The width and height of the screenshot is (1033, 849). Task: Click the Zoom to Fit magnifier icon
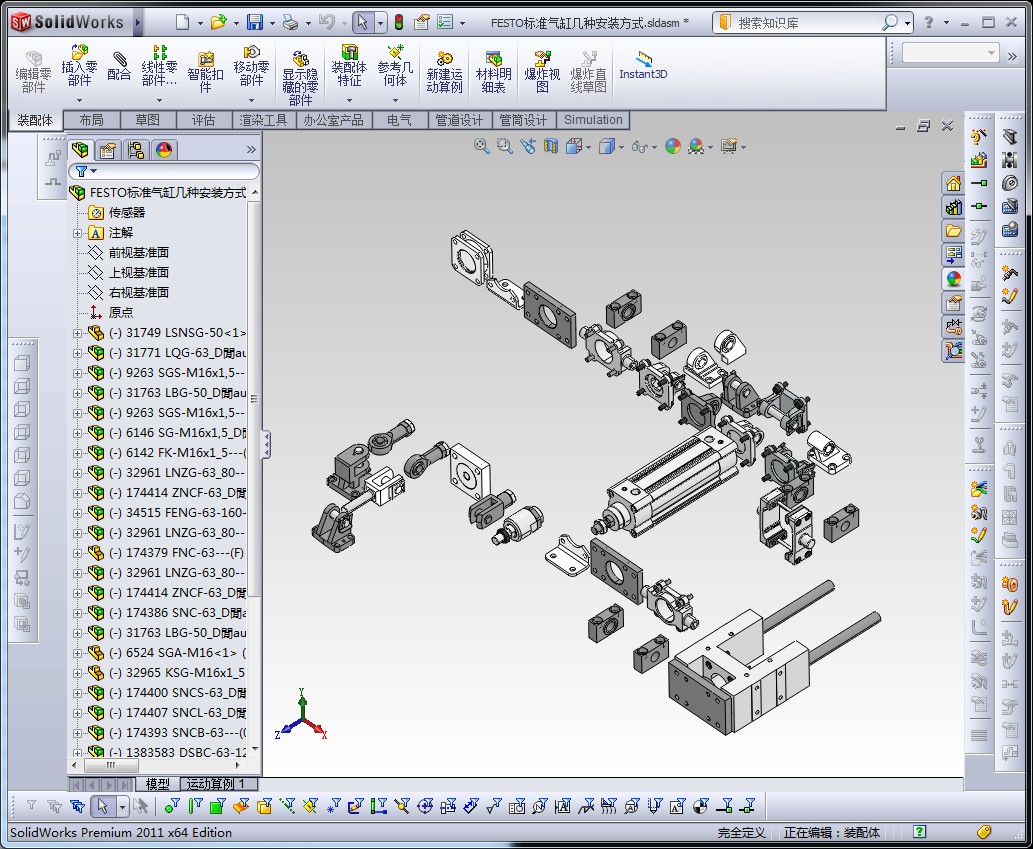pos(482,146)
